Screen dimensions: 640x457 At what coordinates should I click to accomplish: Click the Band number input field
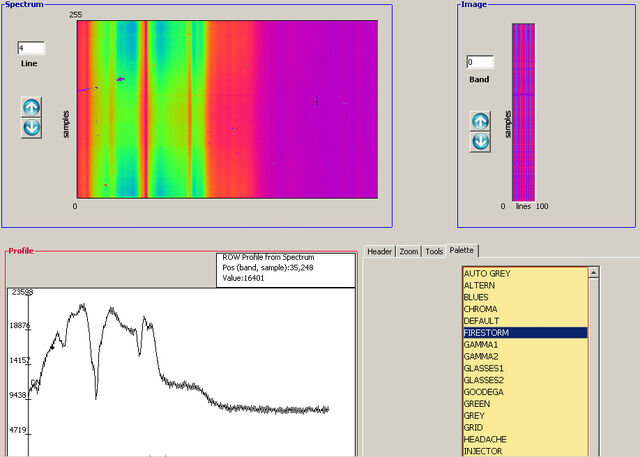(480, 62)
